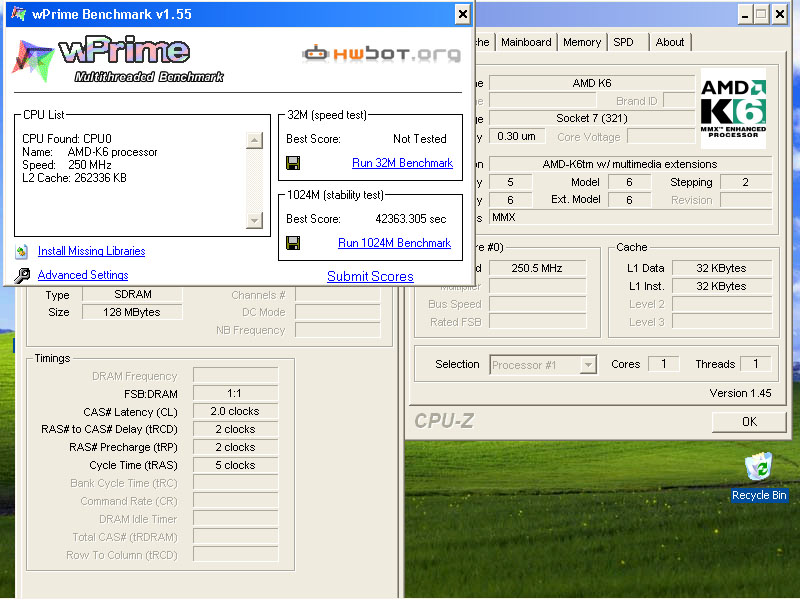Click the save icon under 32M speed test

293,163
